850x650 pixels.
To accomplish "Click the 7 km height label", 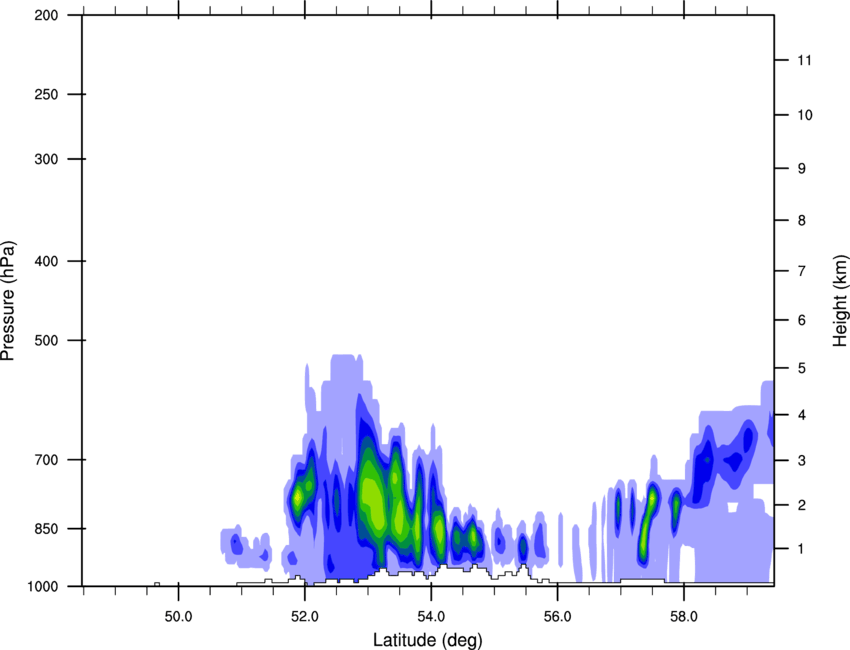I will tap(802, 271).
